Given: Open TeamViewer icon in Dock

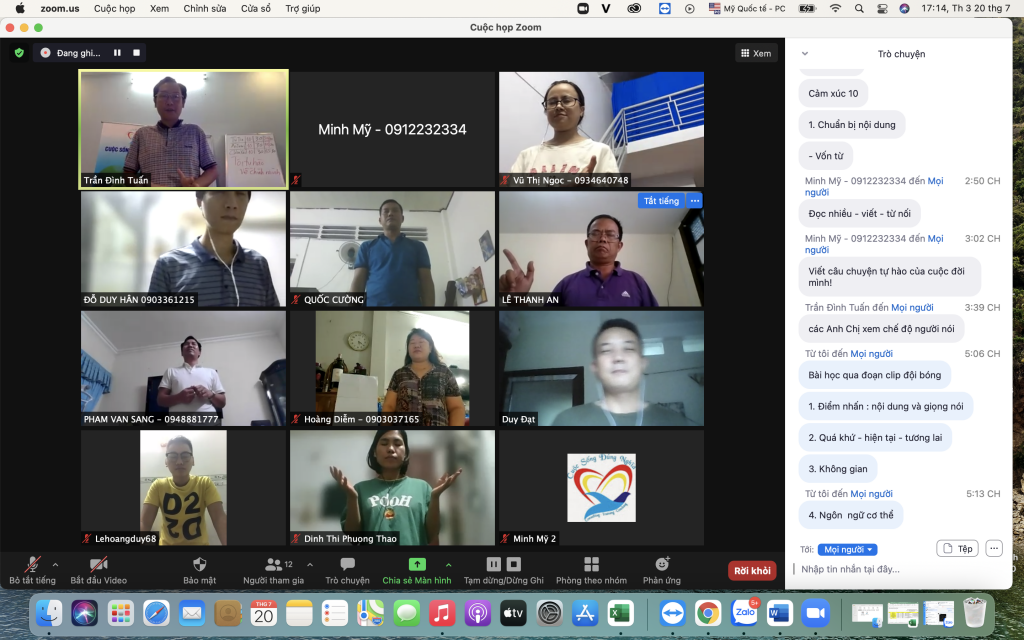Looking at the screenshot, I should pyautogui.click(x=672, y=613).
